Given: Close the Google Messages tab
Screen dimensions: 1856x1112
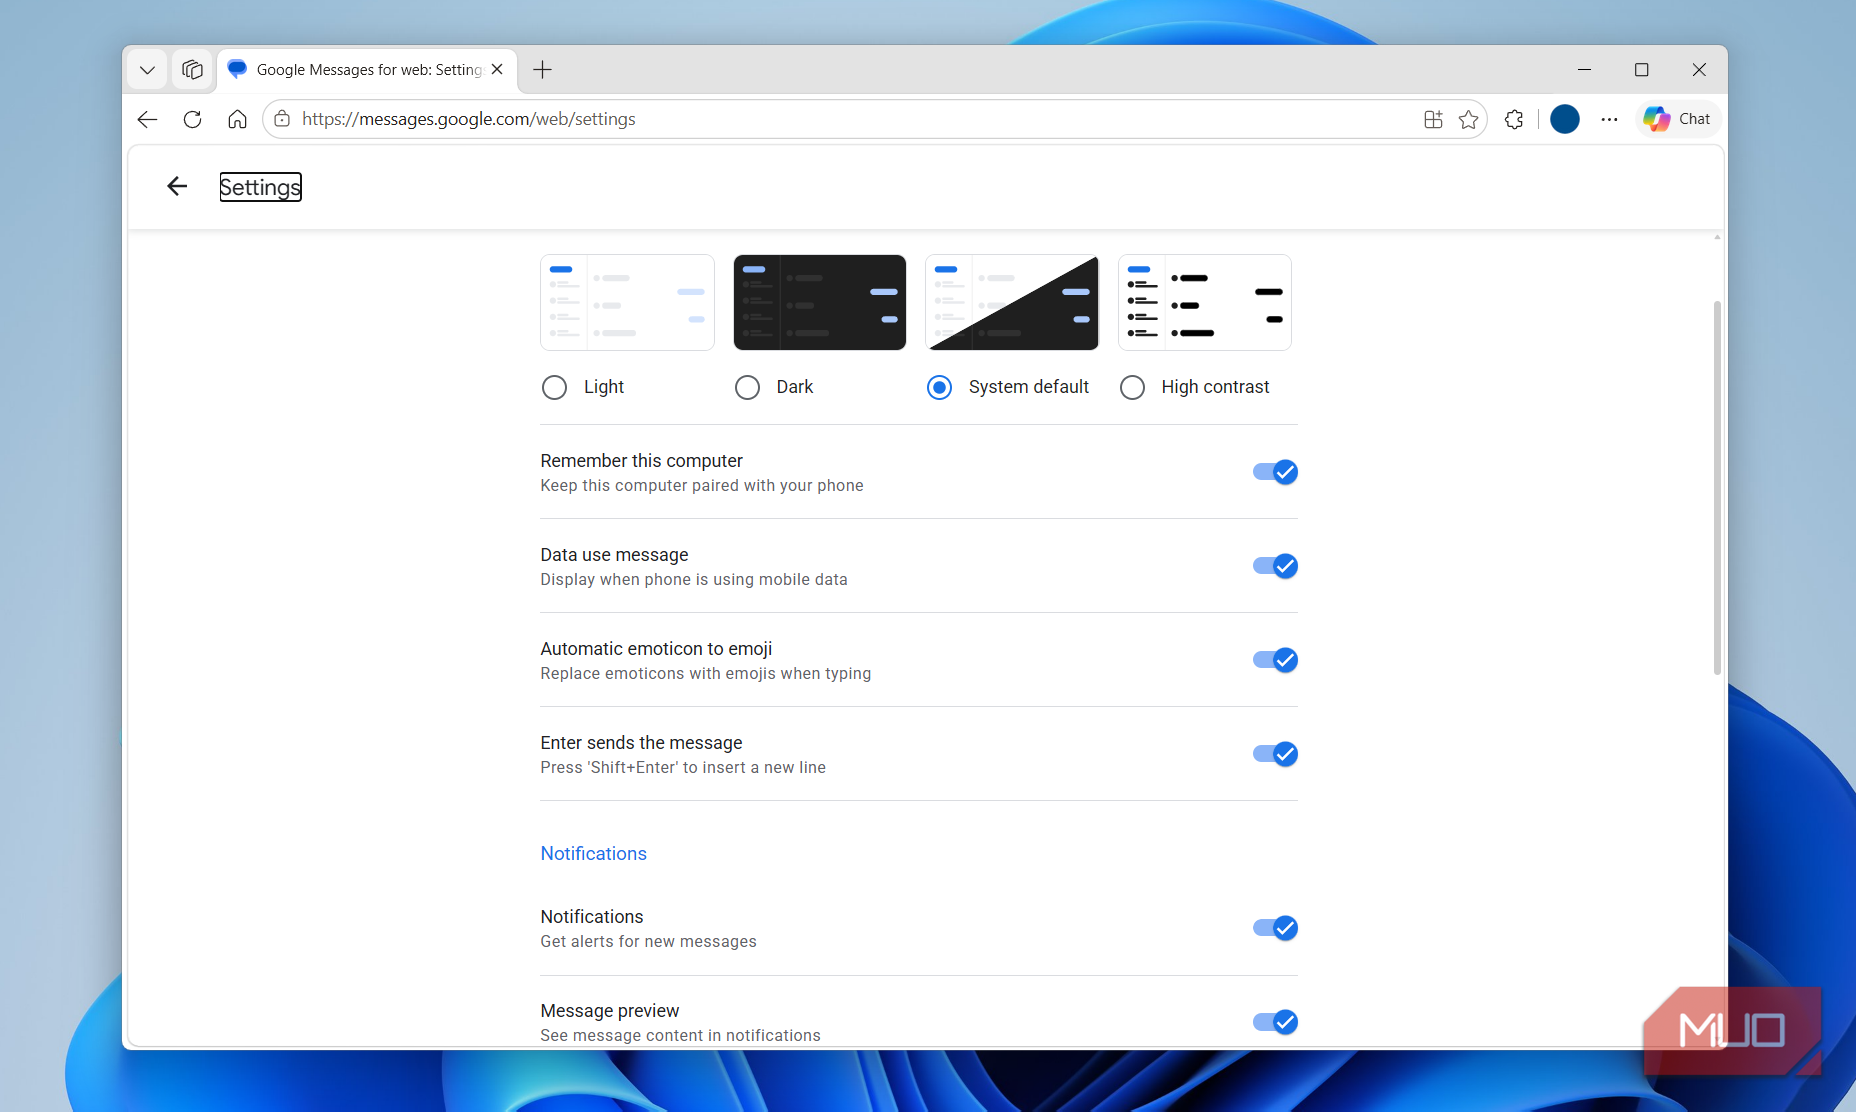Looking at the screenshot, I should pos(497,70).
